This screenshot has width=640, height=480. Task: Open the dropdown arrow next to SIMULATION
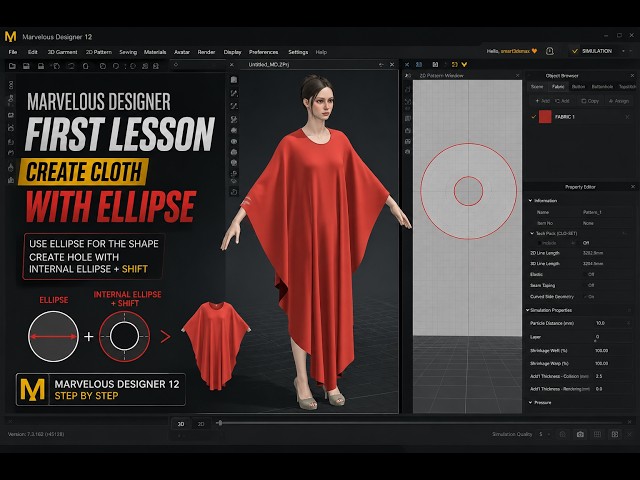pyautogui.click(x=624, y=51)
